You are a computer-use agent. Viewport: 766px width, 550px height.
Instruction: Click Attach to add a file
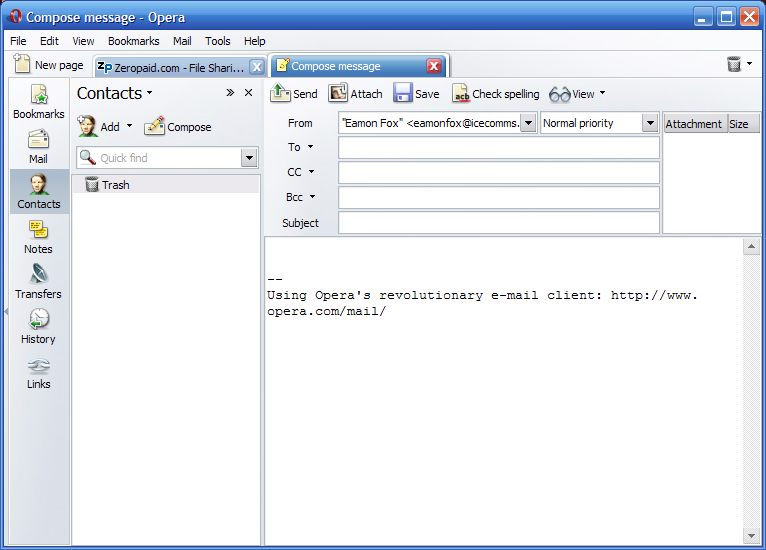coord(355,93)
